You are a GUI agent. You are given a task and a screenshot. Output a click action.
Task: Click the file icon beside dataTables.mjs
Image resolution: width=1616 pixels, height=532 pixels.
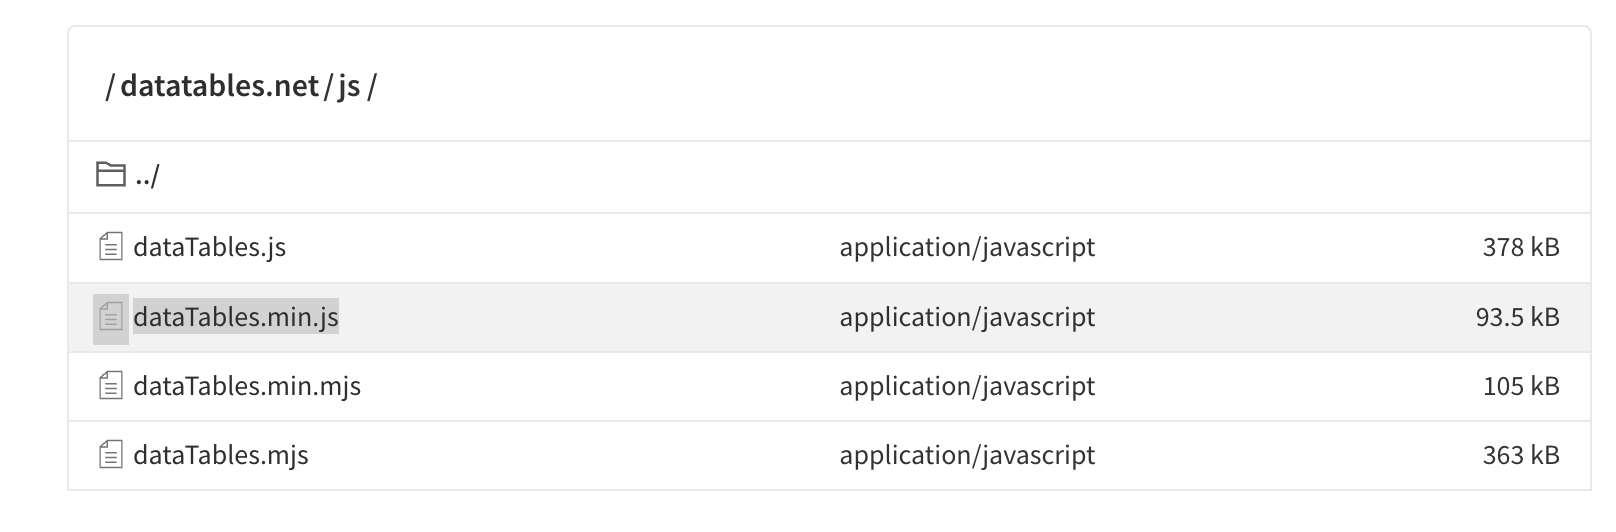coord(111,455)
